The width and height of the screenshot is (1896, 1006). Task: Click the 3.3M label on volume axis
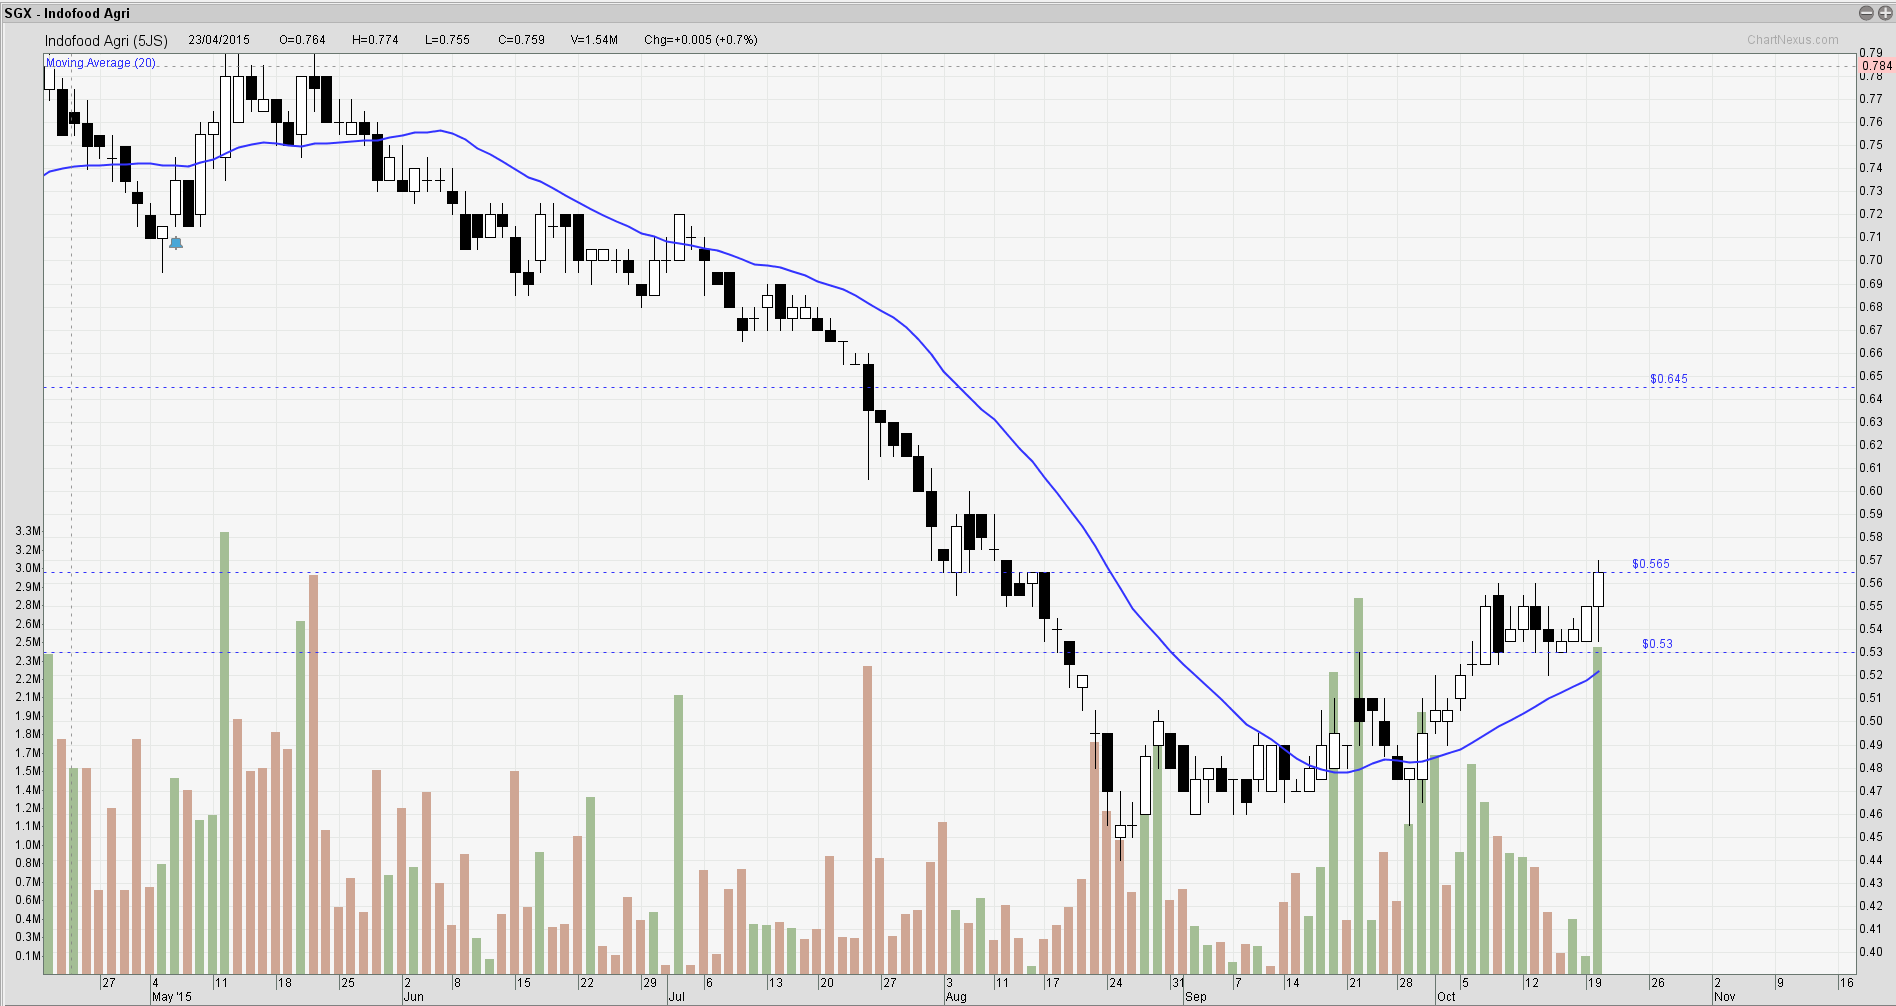(28, 531)
